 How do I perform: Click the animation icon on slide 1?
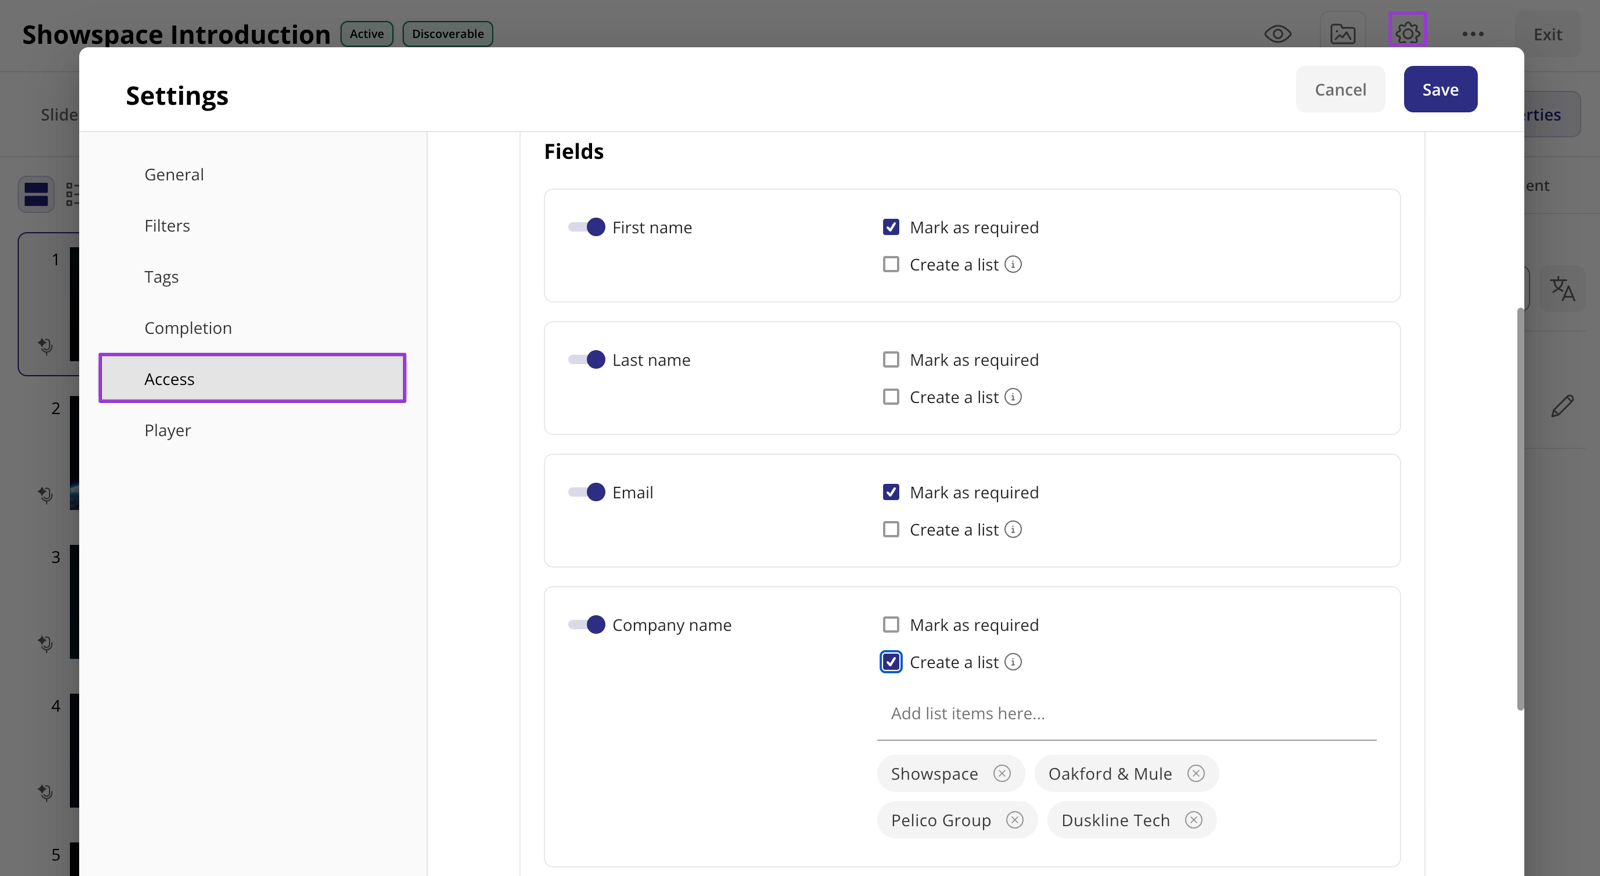pyautogui.click(x=46, y=346)
